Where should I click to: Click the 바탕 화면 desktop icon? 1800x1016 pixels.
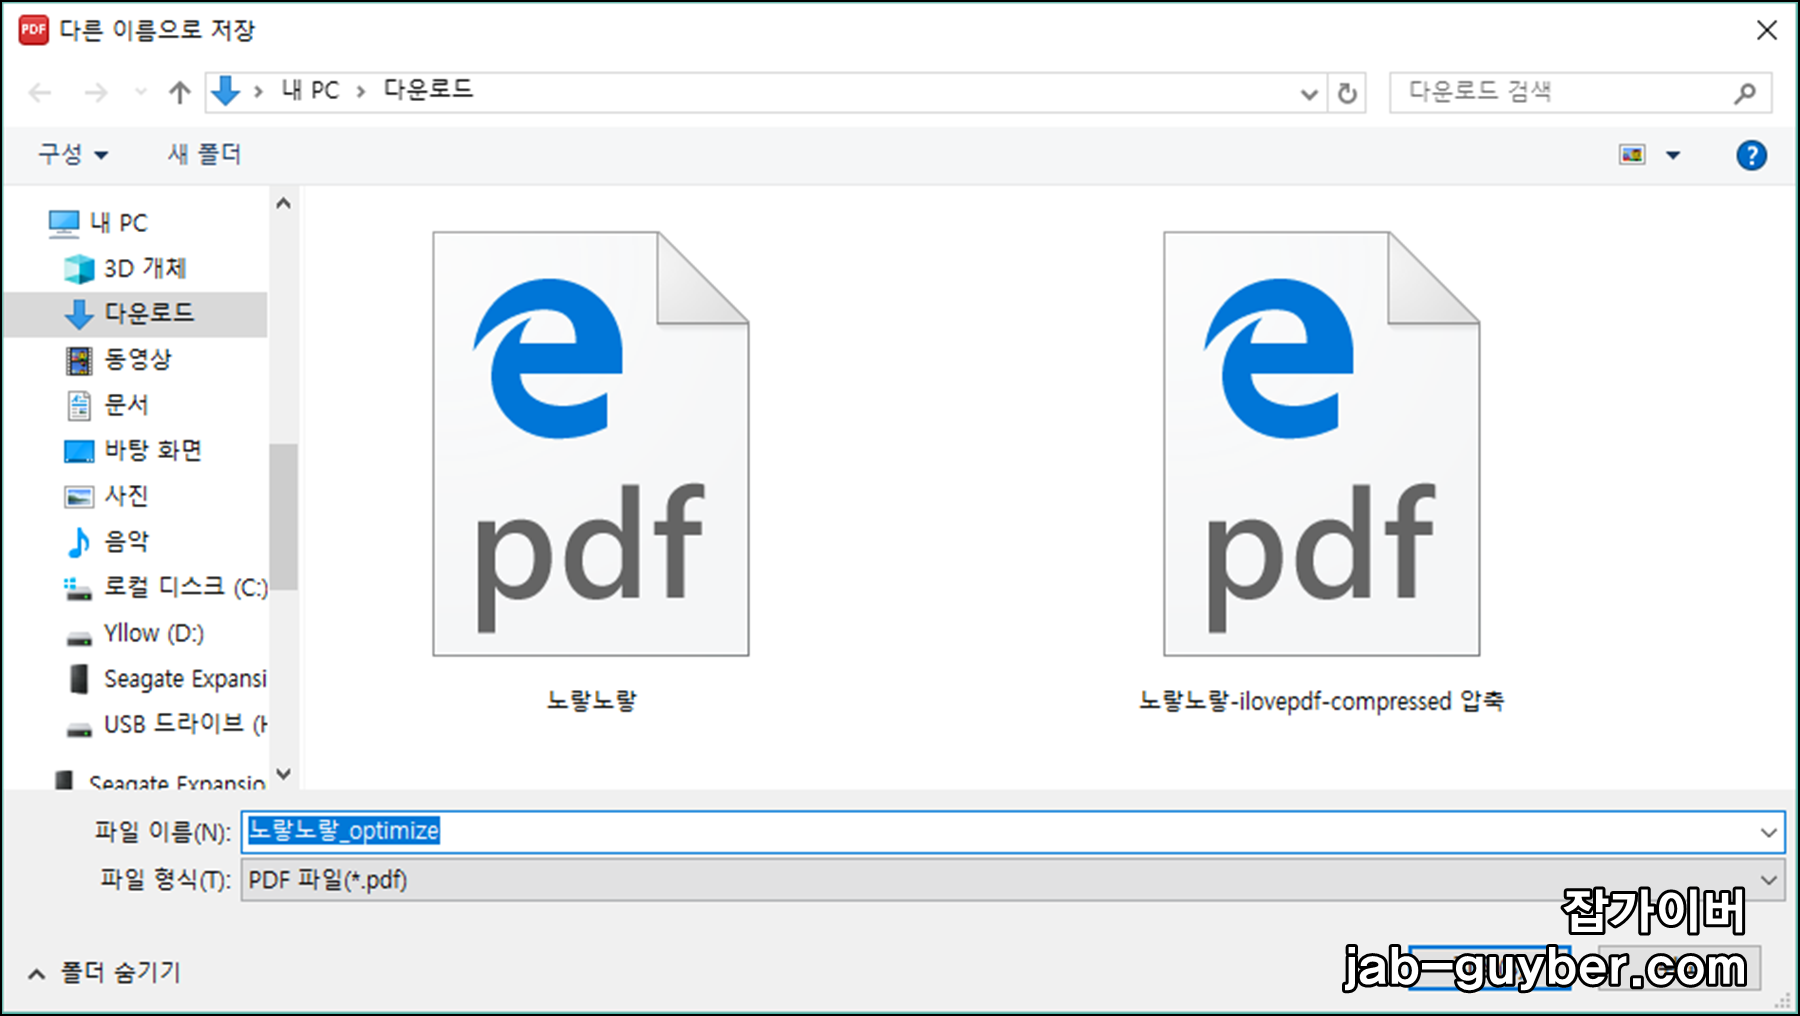[79, 451]
